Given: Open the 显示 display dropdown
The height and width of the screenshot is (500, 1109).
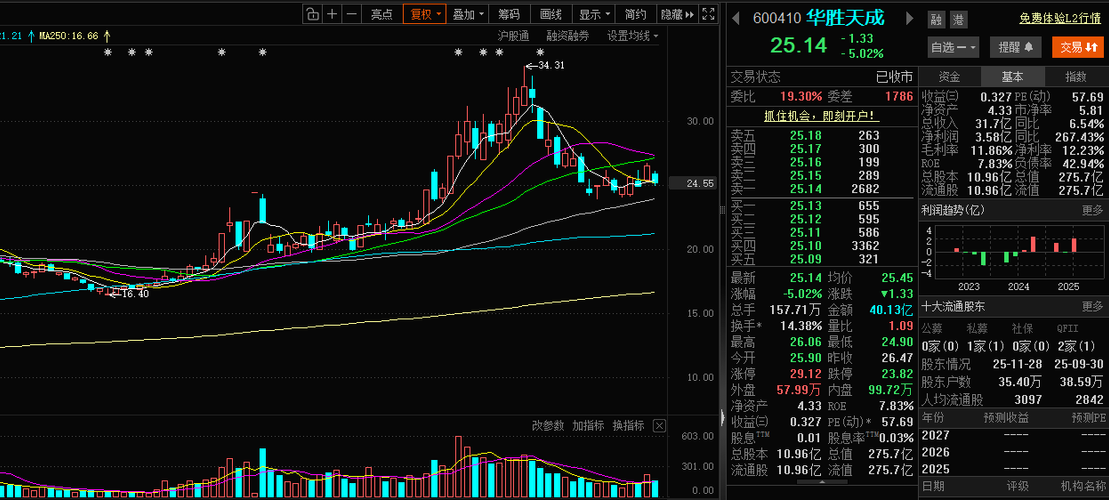Looking at the screenshot, I should tap(593, 13).
